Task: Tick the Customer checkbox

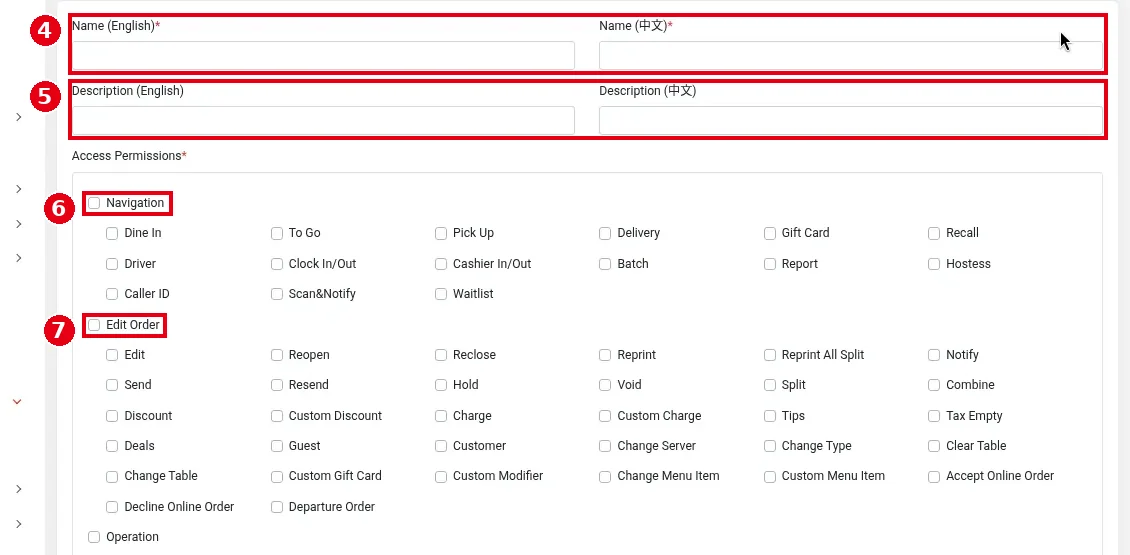Action: click(x=441, y=446)
